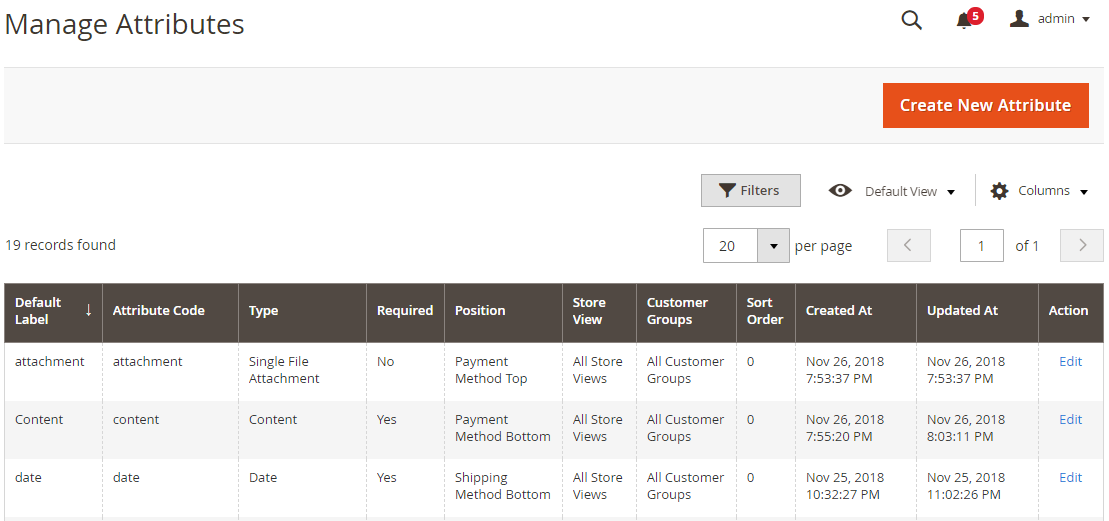Expand the Columns dropdown
Viewport: 1109px width, 521px height.
1083,191
